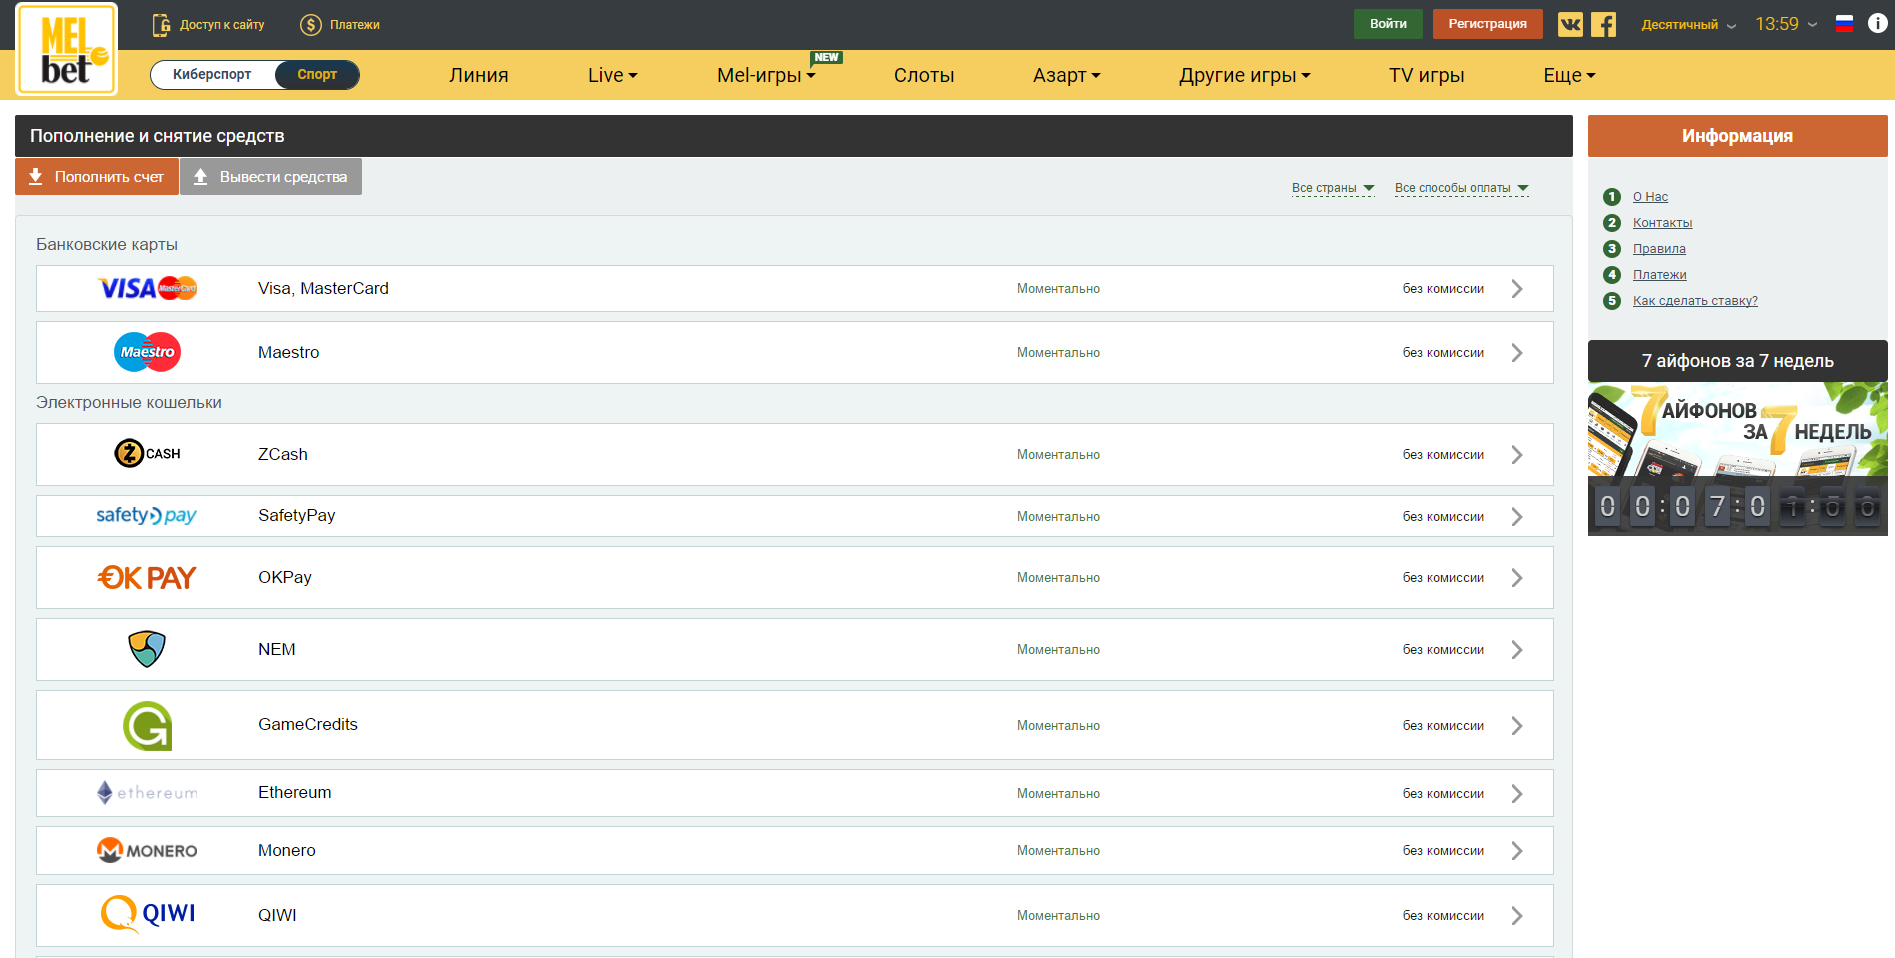Click the ZCash logo
Screen dimensions: 1895x958
147,453
